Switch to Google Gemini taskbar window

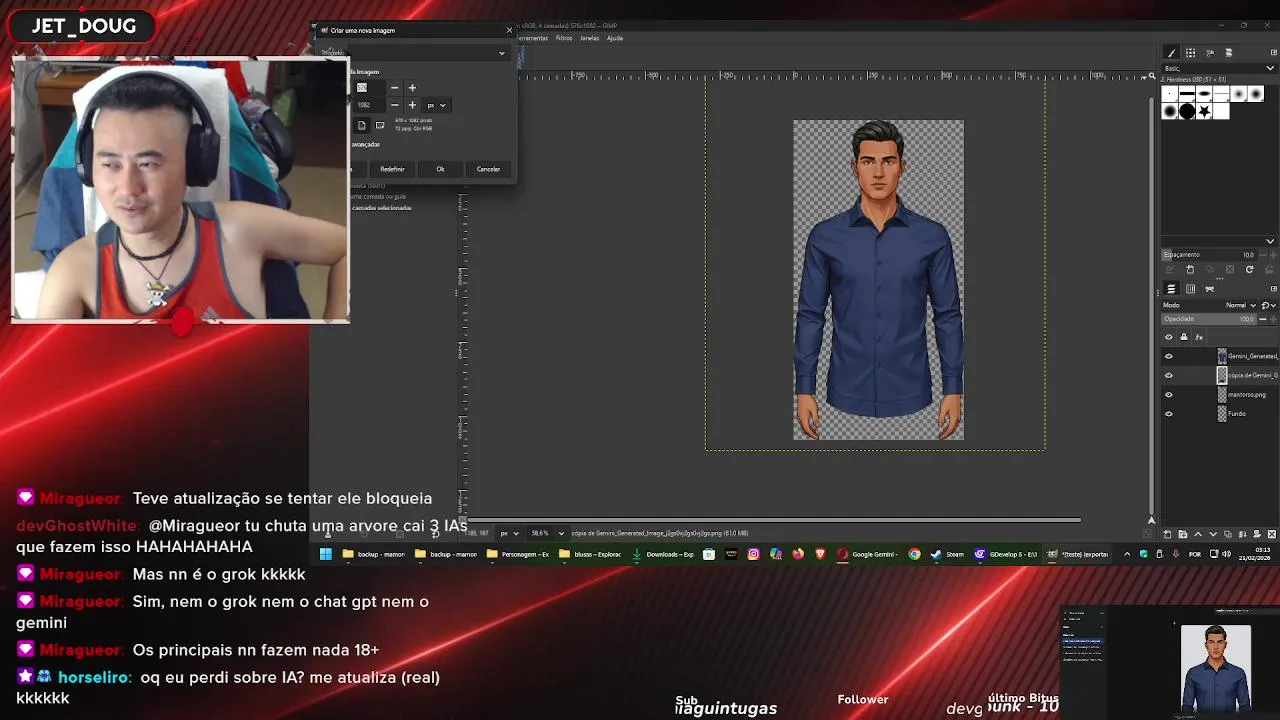[868, 554]
